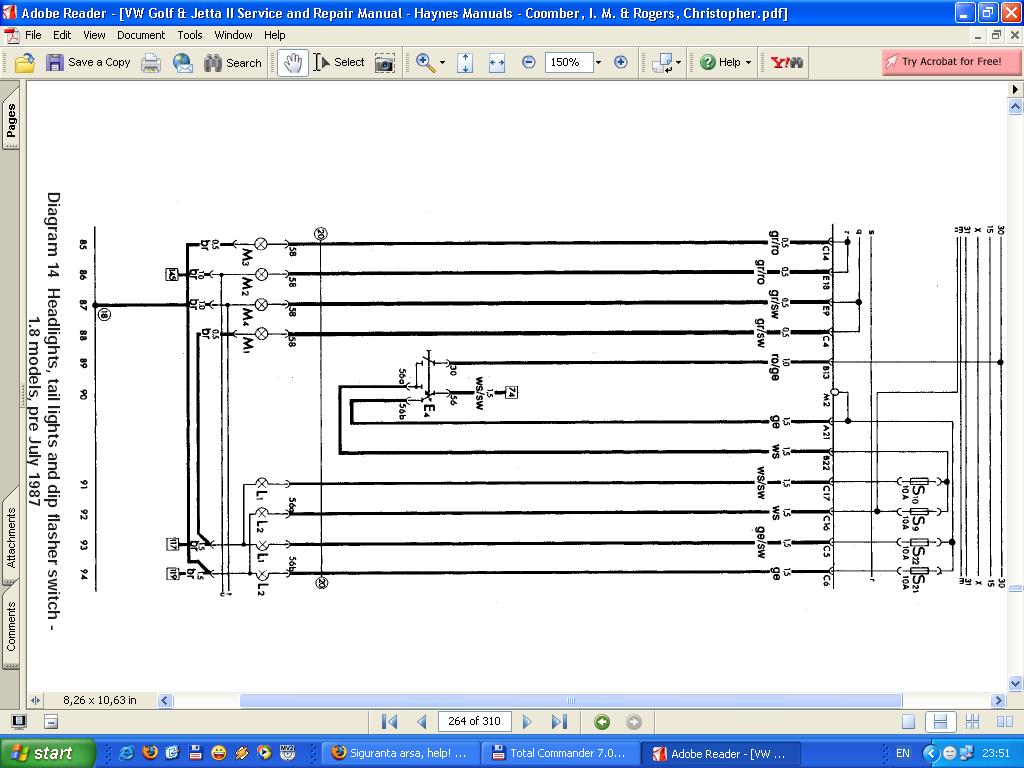This screenshot has height=768, width=1024.
Task: Switch to Single Page layout
Action: (908, 721)
